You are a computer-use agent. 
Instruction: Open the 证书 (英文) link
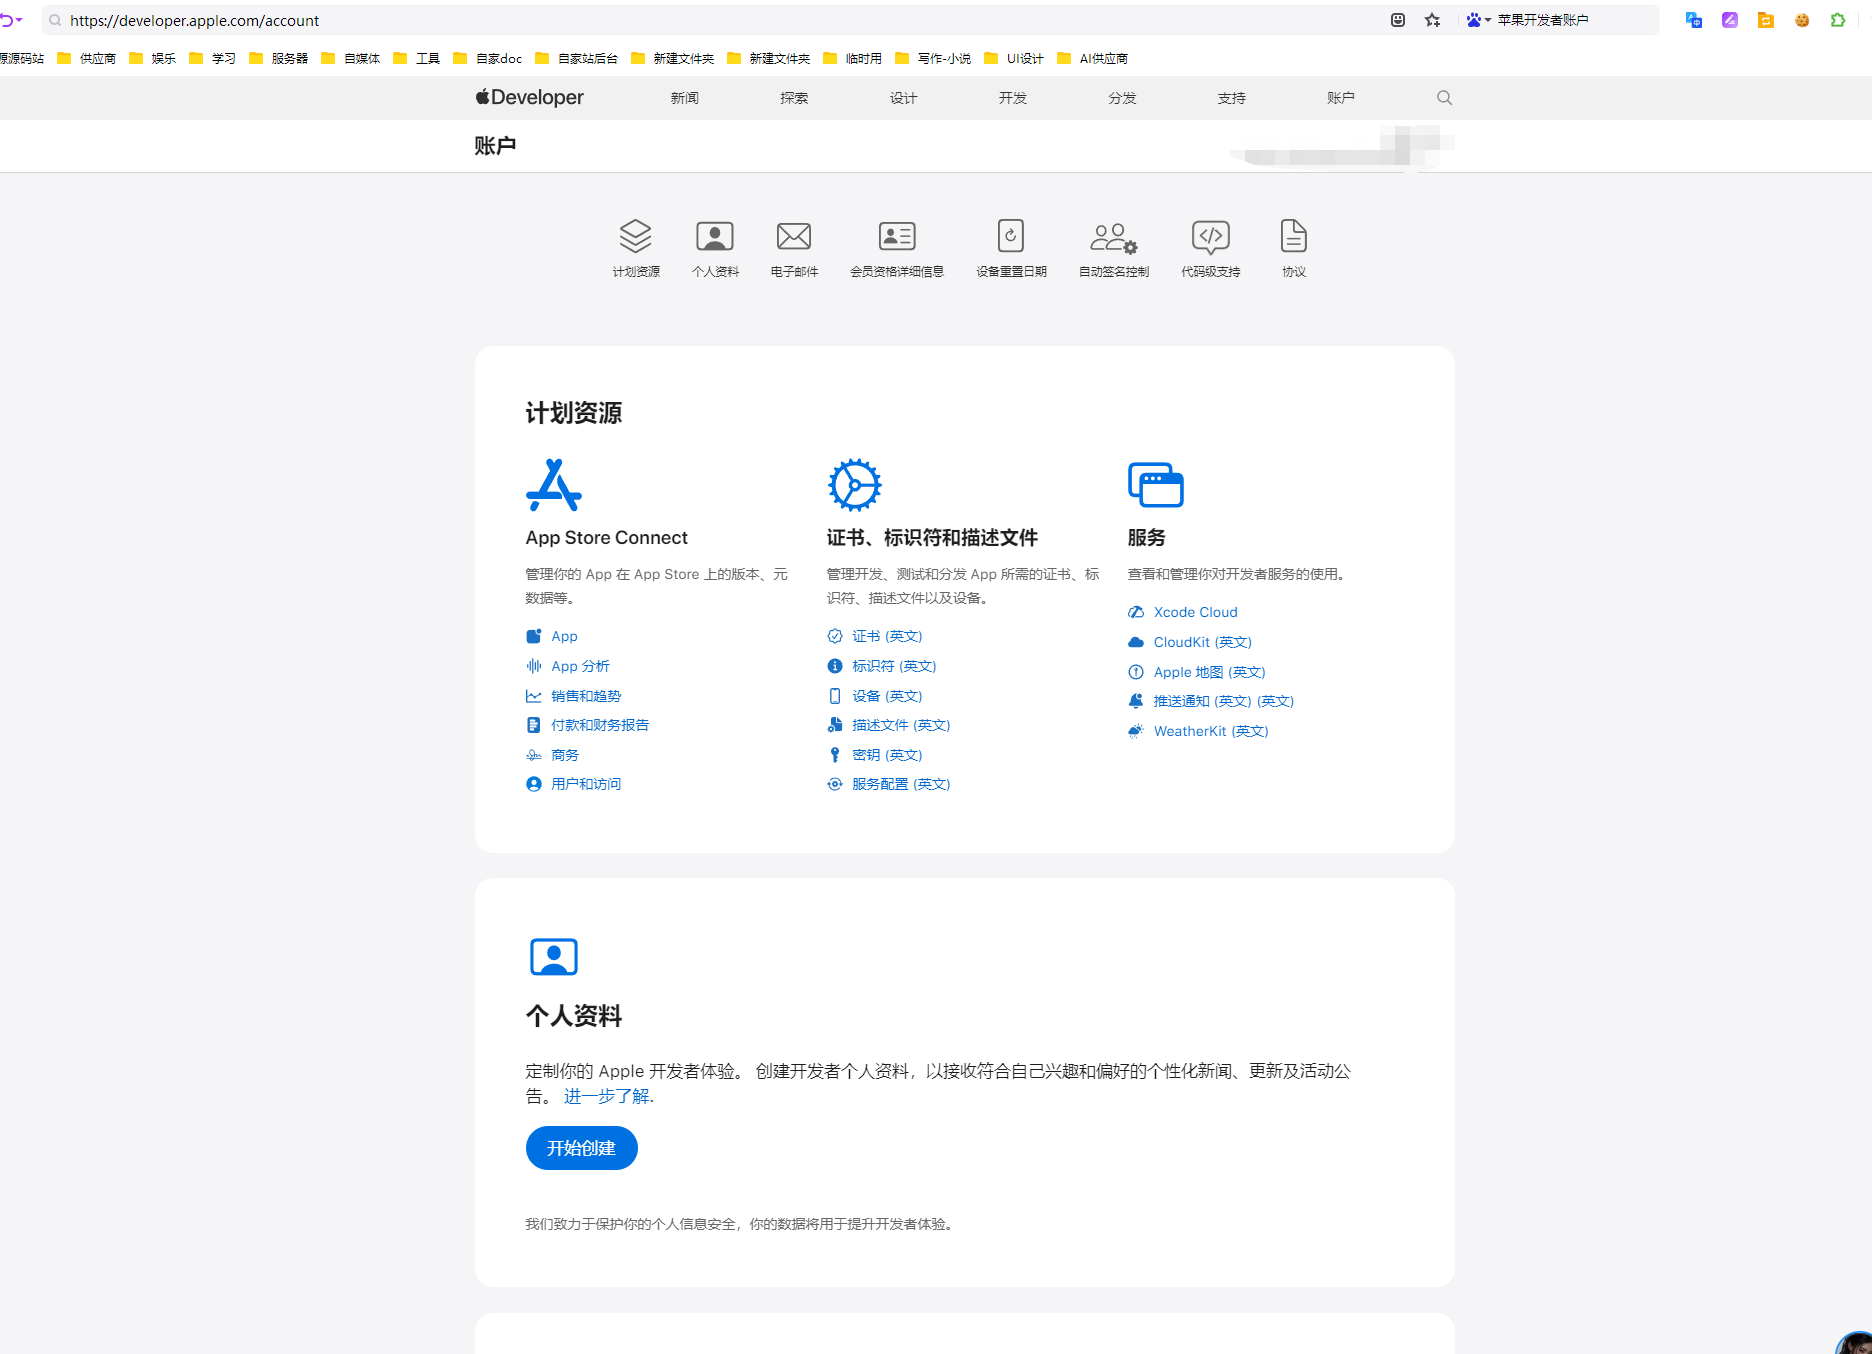(887, 636)
